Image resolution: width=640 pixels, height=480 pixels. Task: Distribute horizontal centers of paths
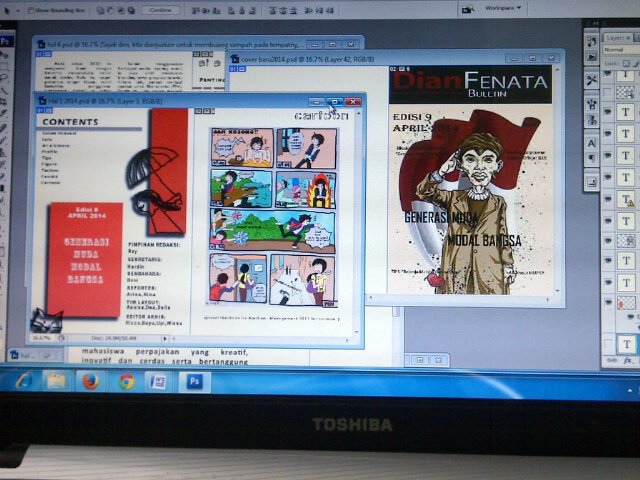(320, 10)
